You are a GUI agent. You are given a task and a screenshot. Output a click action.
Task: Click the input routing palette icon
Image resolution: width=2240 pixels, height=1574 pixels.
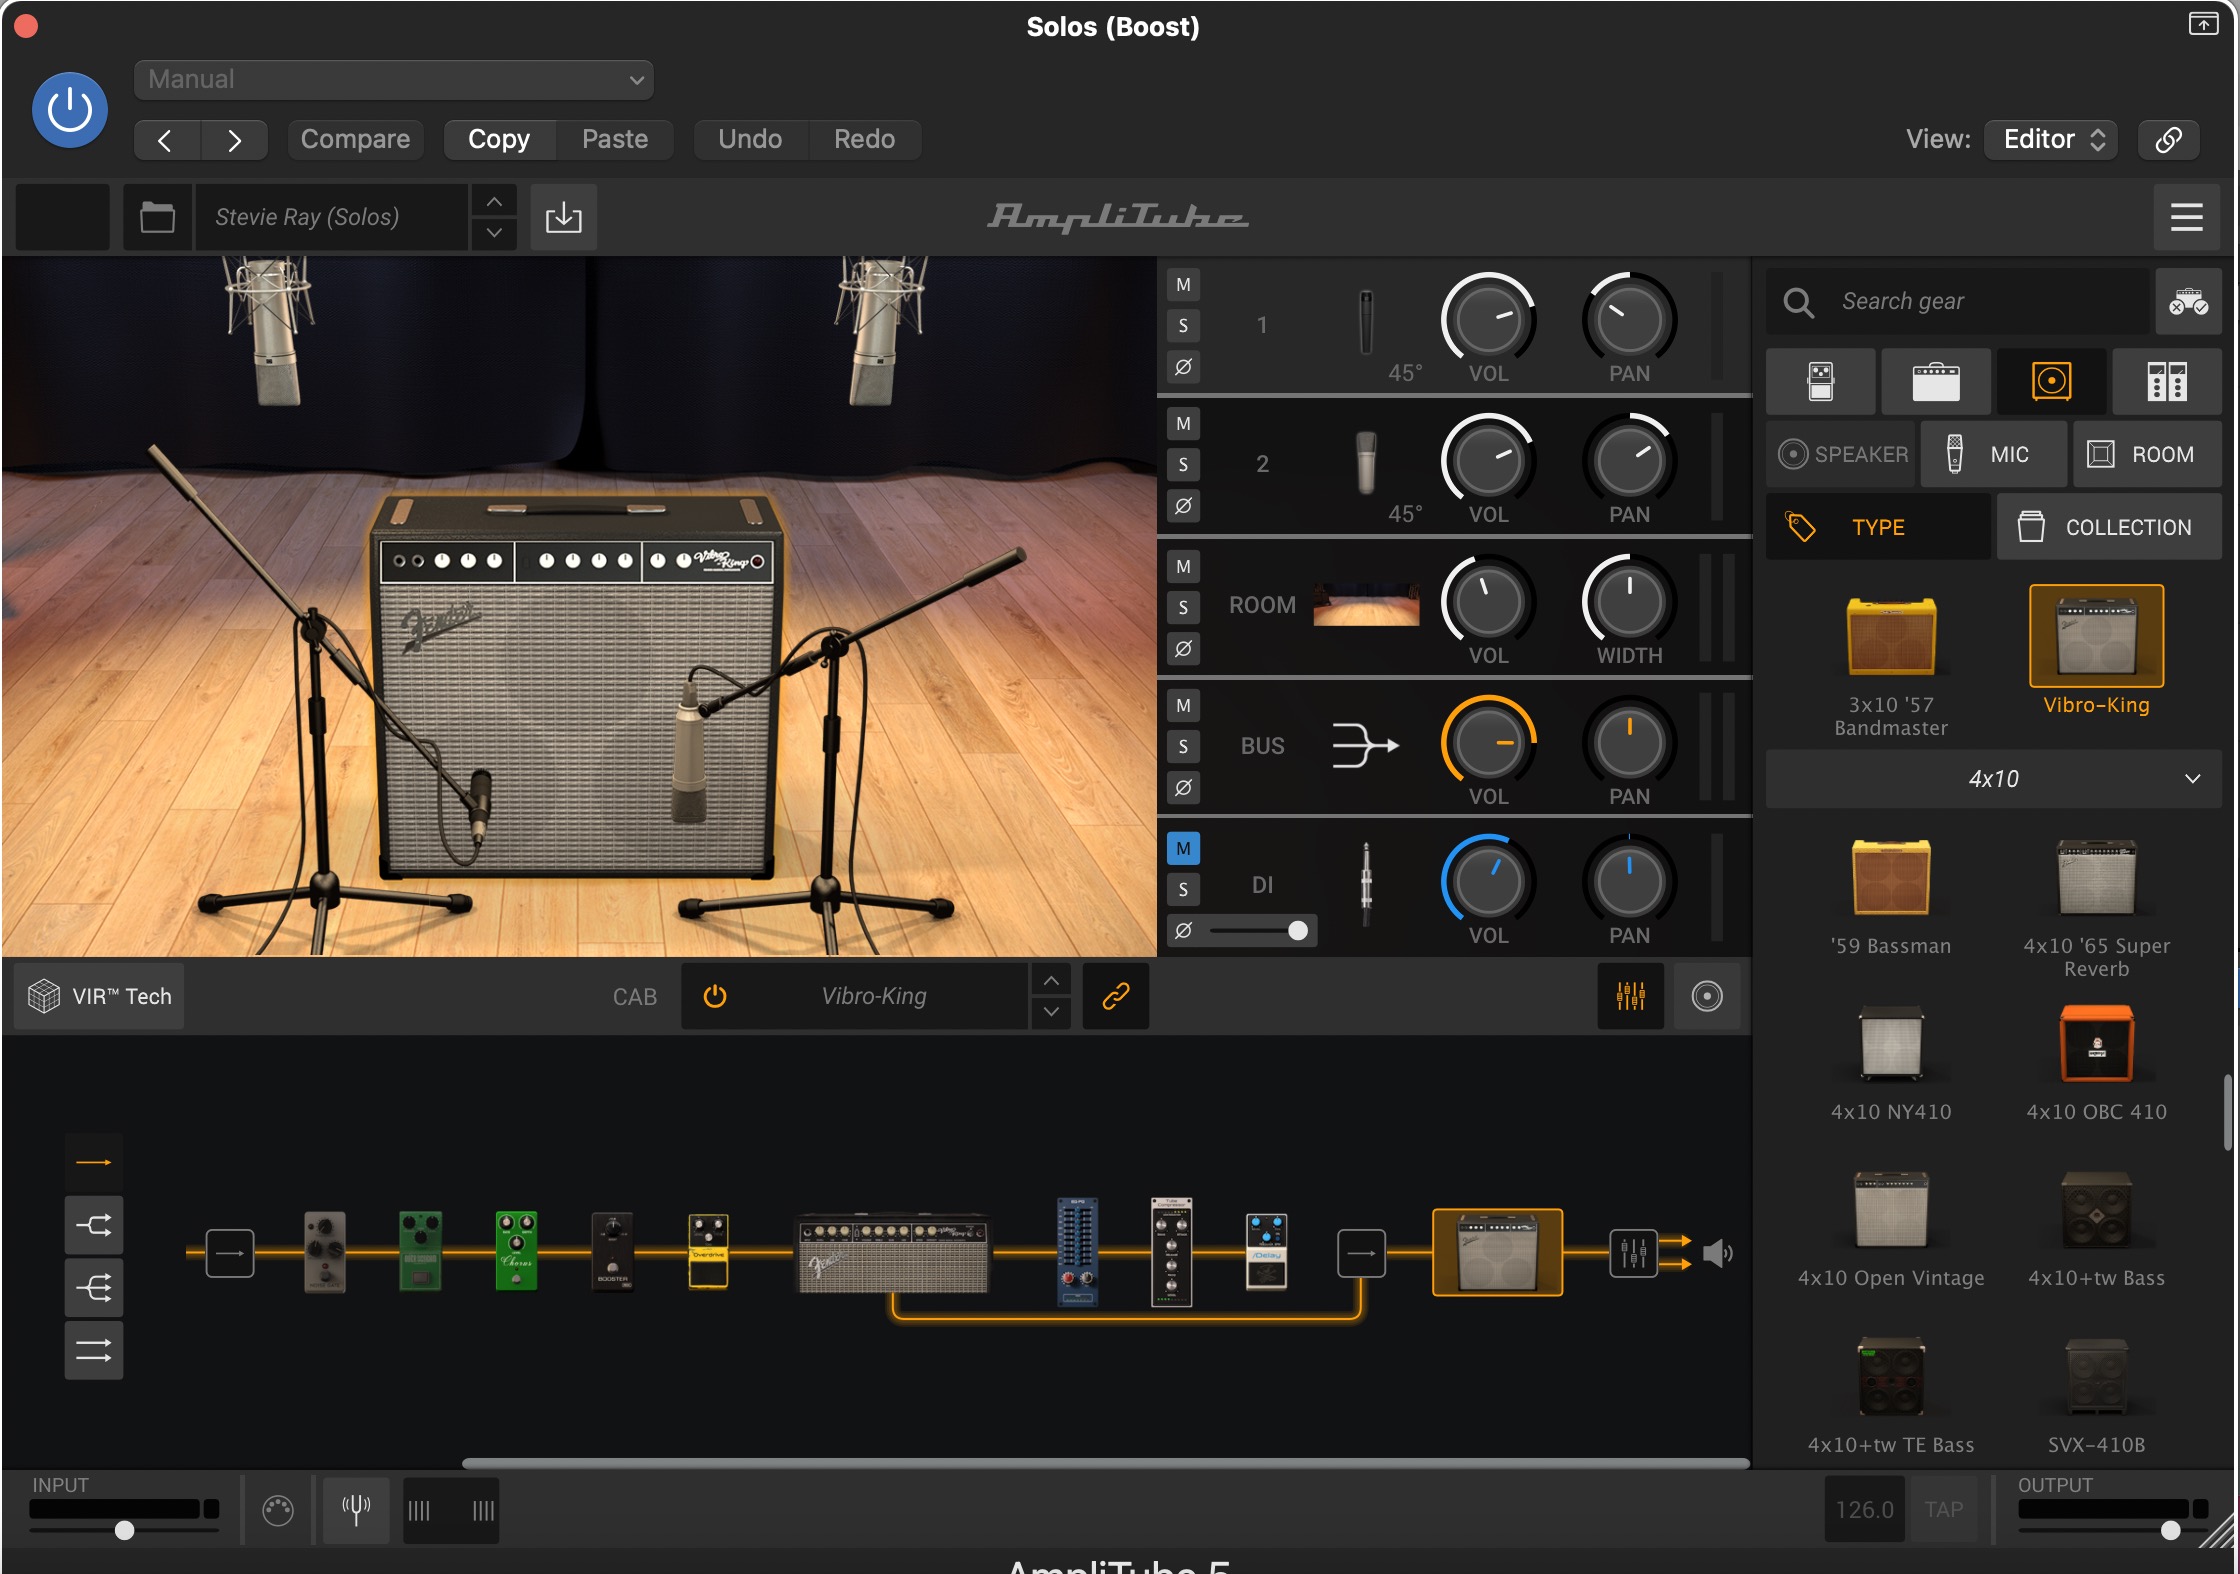[278, 1510]
